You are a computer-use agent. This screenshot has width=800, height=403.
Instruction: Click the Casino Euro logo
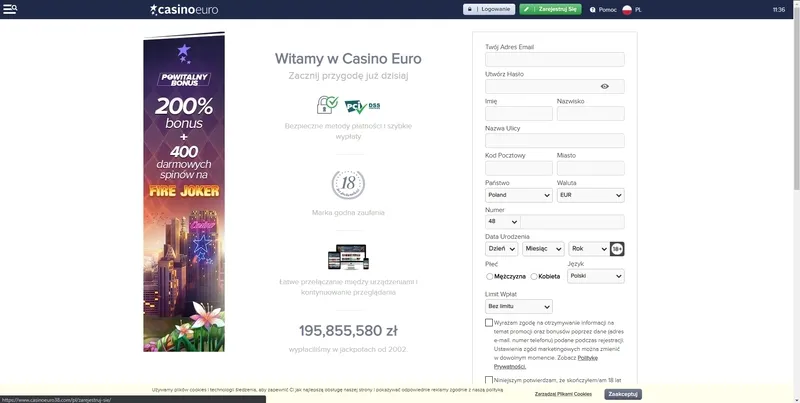click(x=184, y=10)
